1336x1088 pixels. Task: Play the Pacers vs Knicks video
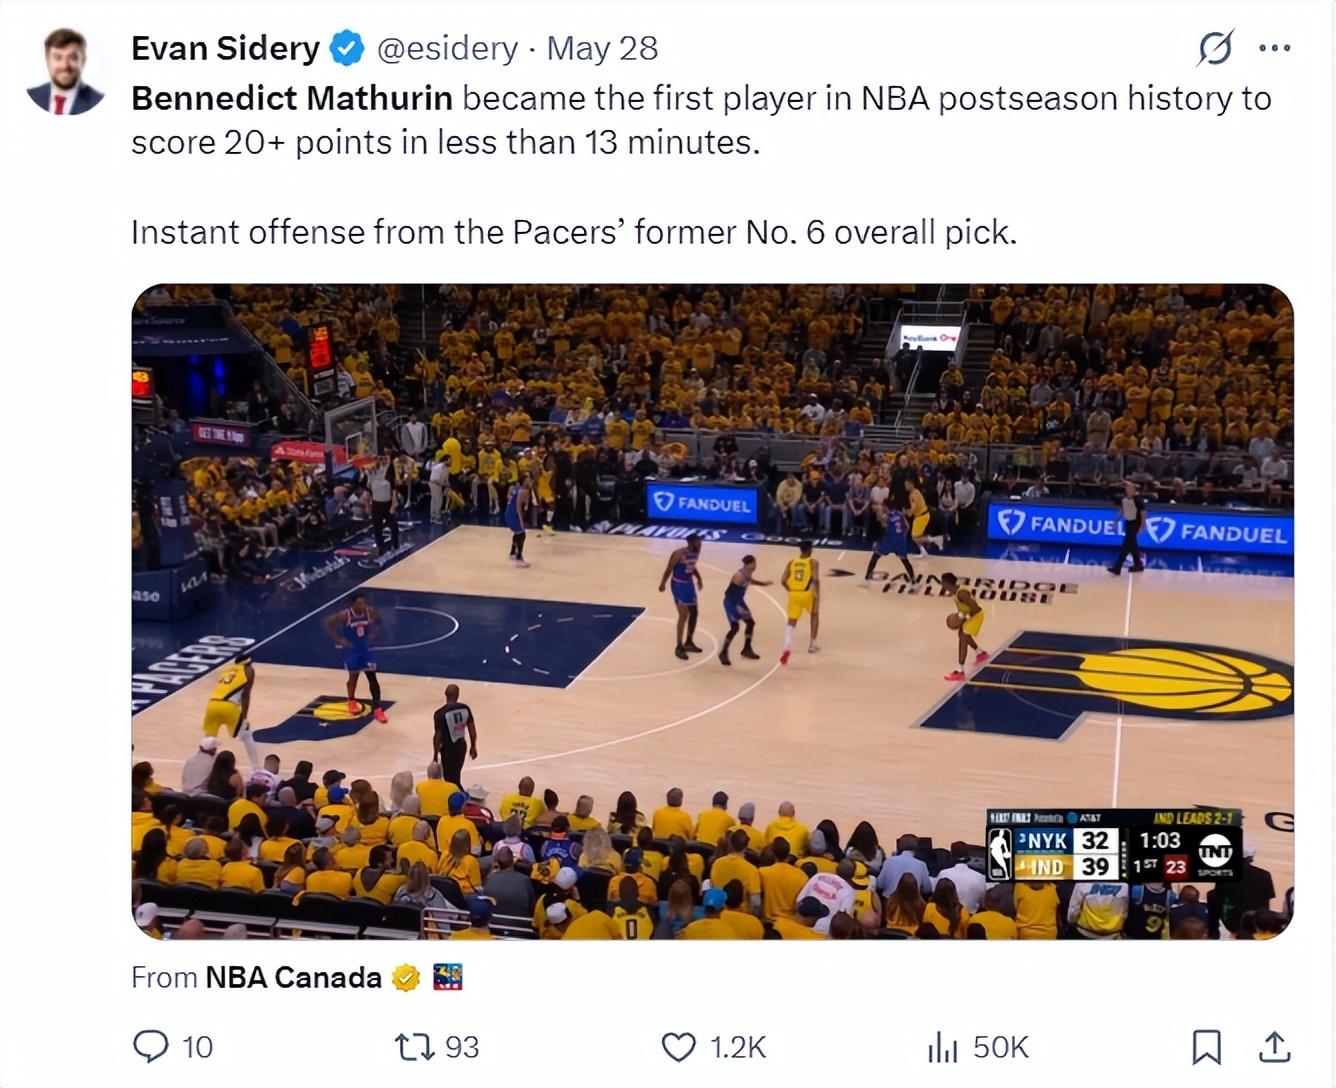[x=712, y=611]
